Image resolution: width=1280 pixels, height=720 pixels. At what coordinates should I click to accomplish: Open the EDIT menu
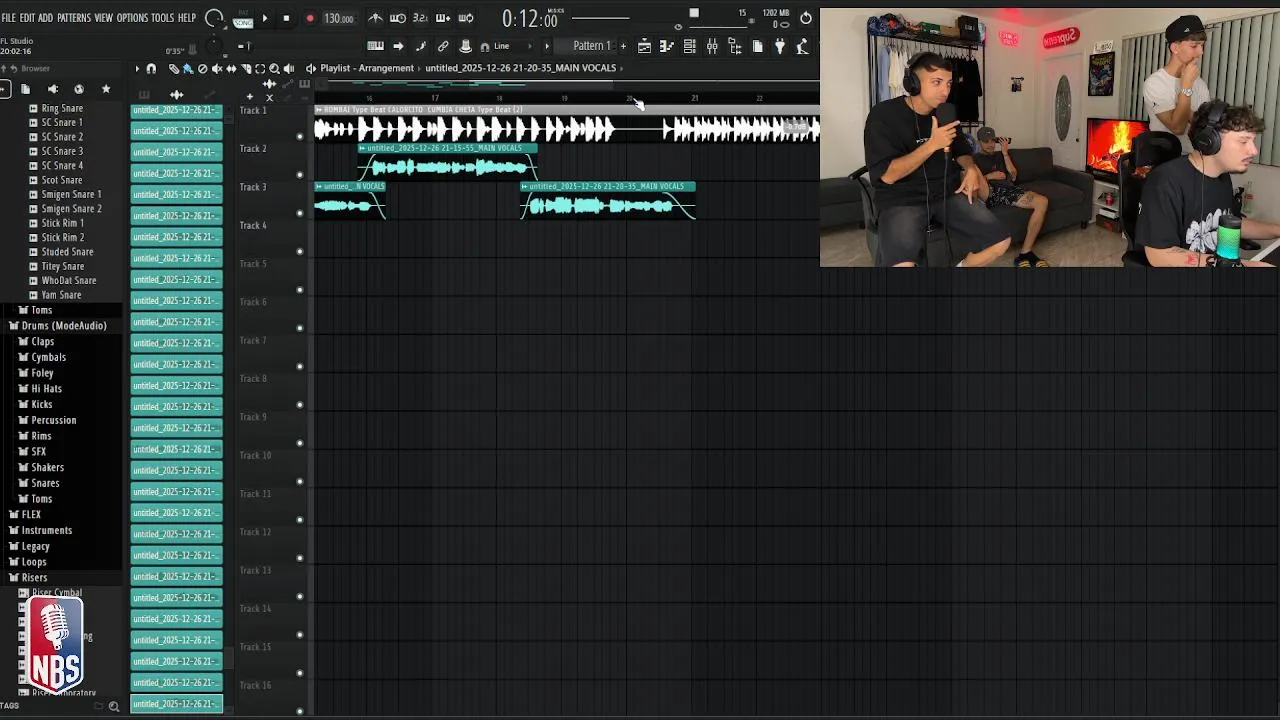pyautogui.click(x=27, y=18)
